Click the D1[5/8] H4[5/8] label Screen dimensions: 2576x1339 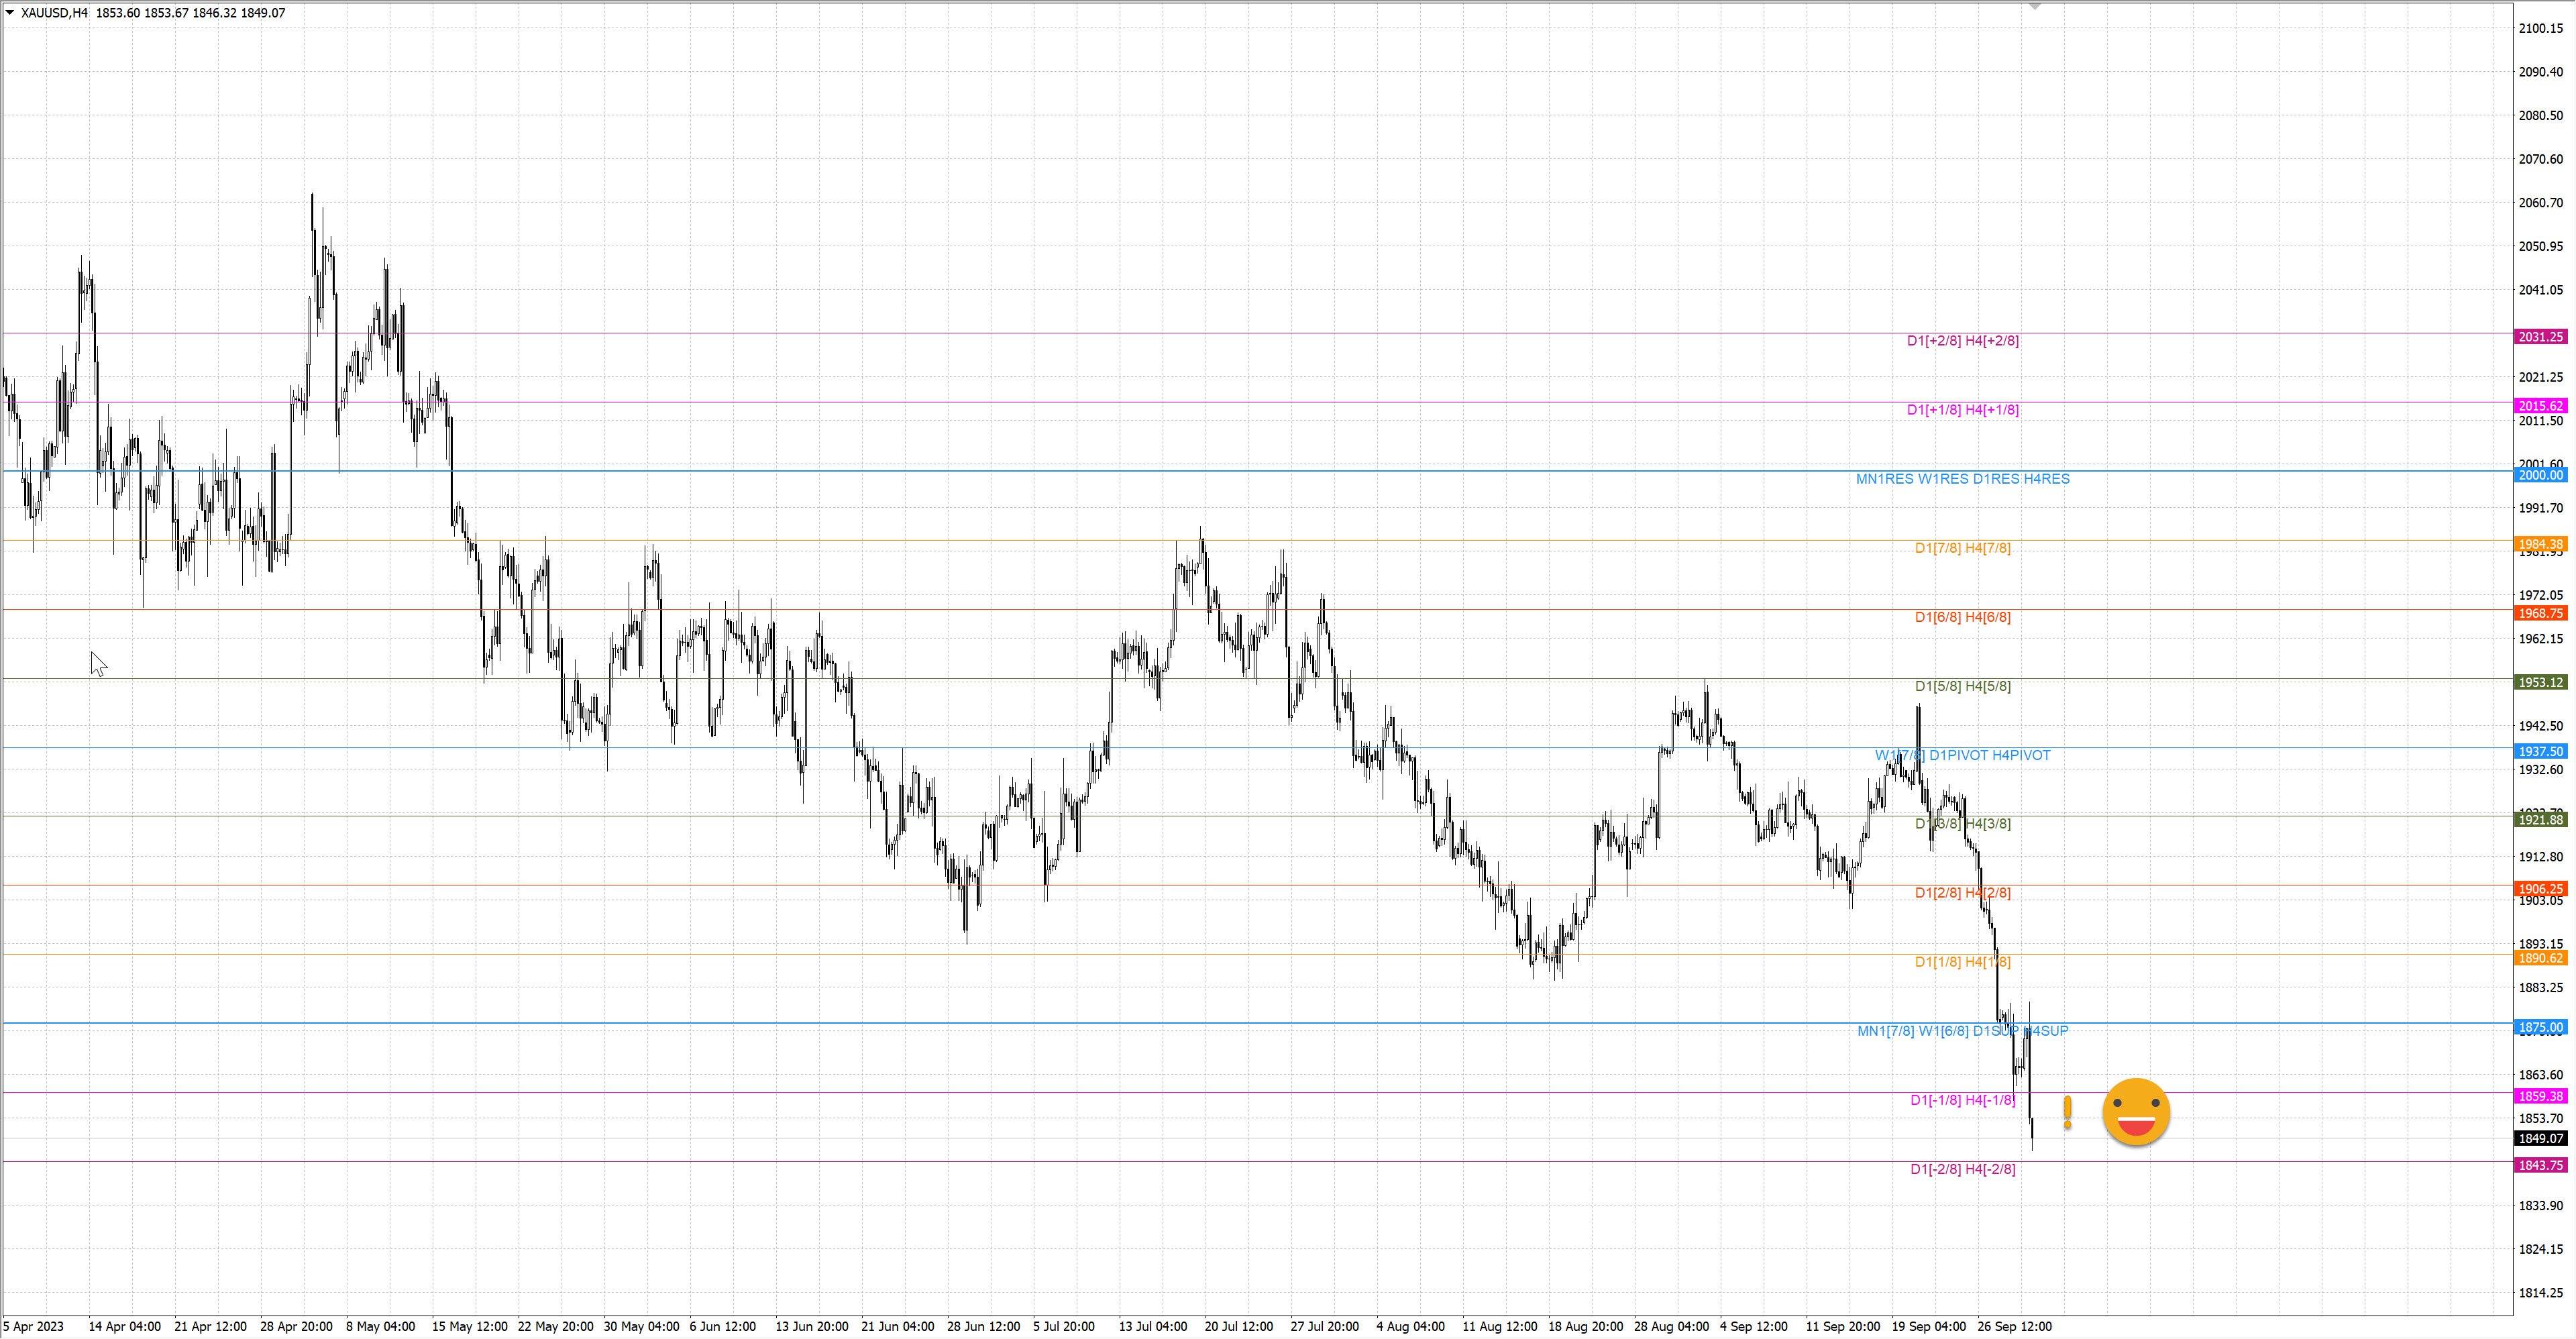1962,686
